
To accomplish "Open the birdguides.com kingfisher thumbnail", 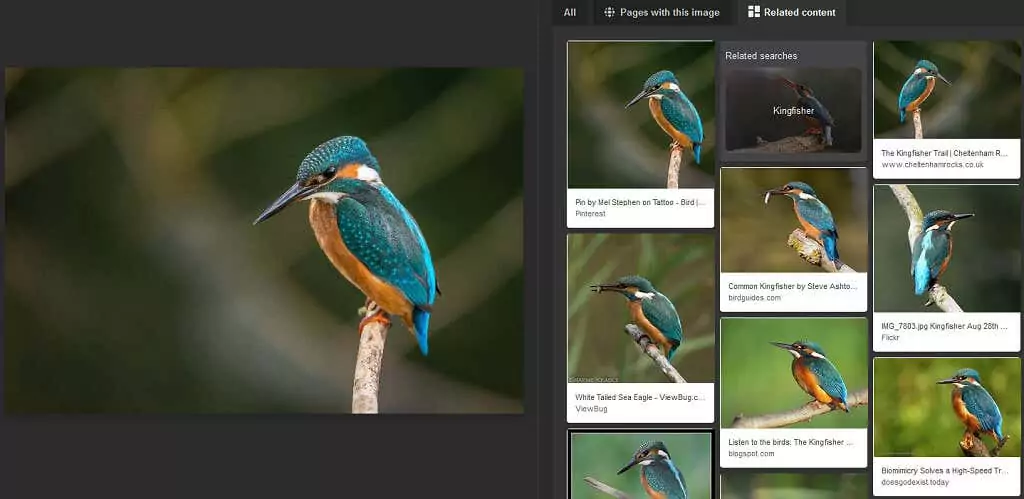I will point(793,220).
